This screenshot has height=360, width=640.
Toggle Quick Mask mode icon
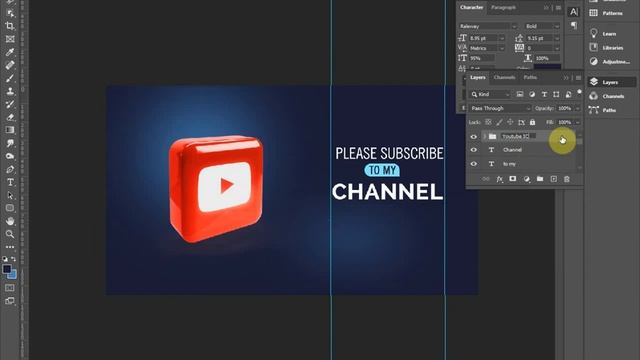10,288
